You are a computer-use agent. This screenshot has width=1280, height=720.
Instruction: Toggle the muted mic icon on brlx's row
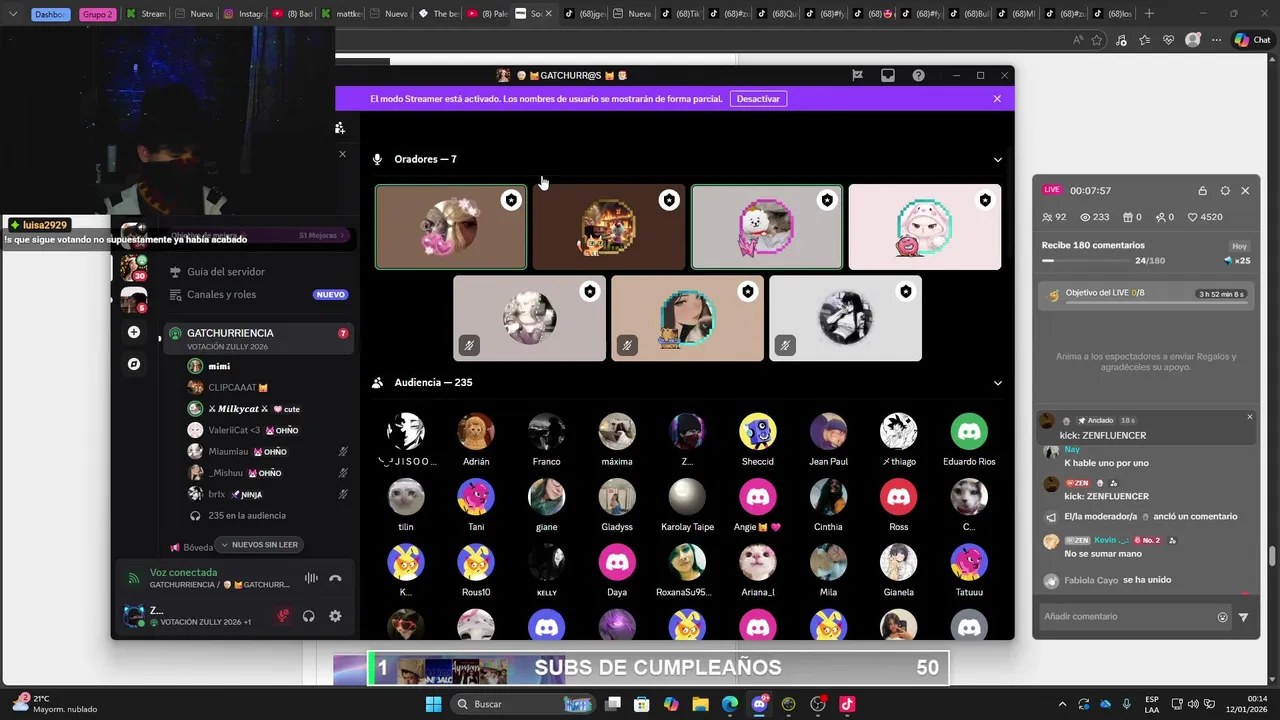(343, 494)
